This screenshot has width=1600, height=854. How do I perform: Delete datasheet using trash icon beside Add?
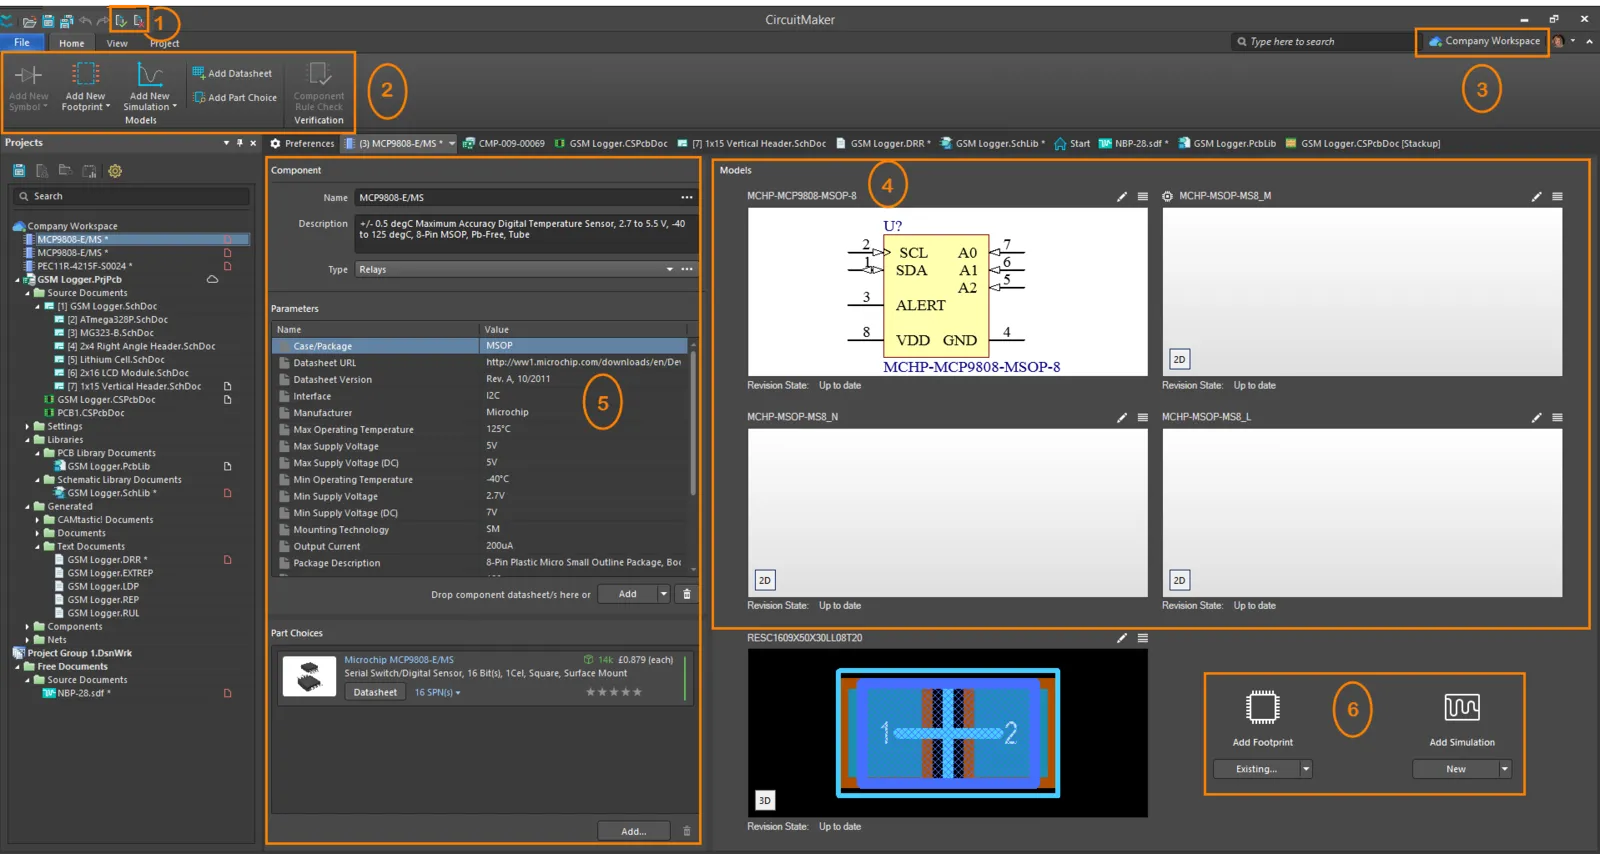point(686,594)
